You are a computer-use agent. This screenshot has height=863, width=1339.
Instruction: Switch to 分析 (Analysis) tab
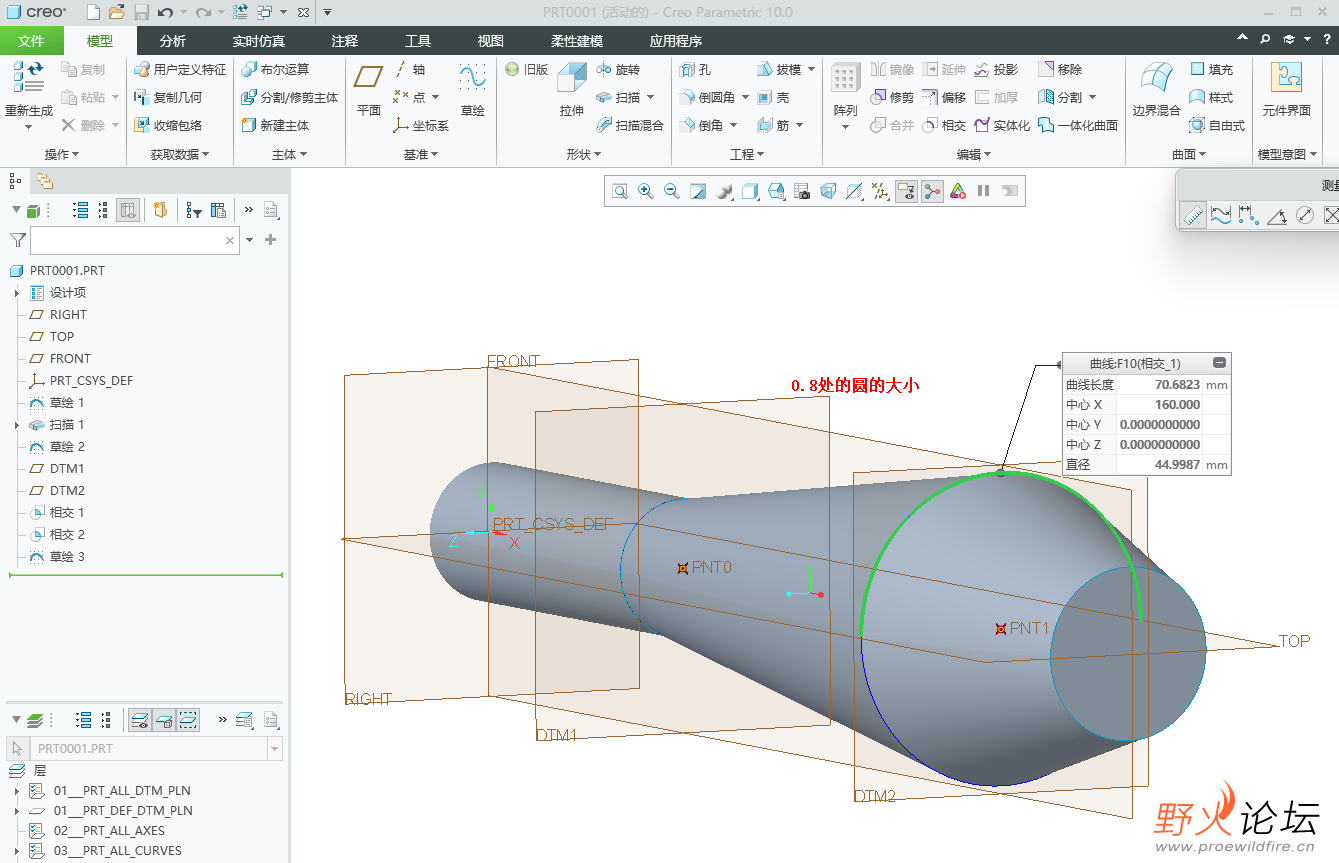click(172, 41)
